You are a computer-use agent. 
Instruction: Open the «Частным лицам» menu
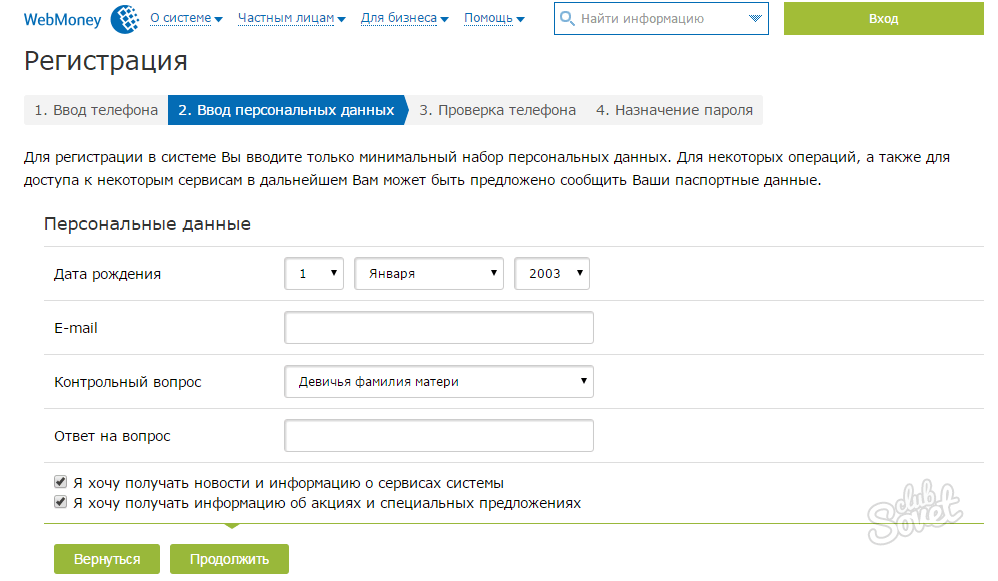click(x=292, y=18)
